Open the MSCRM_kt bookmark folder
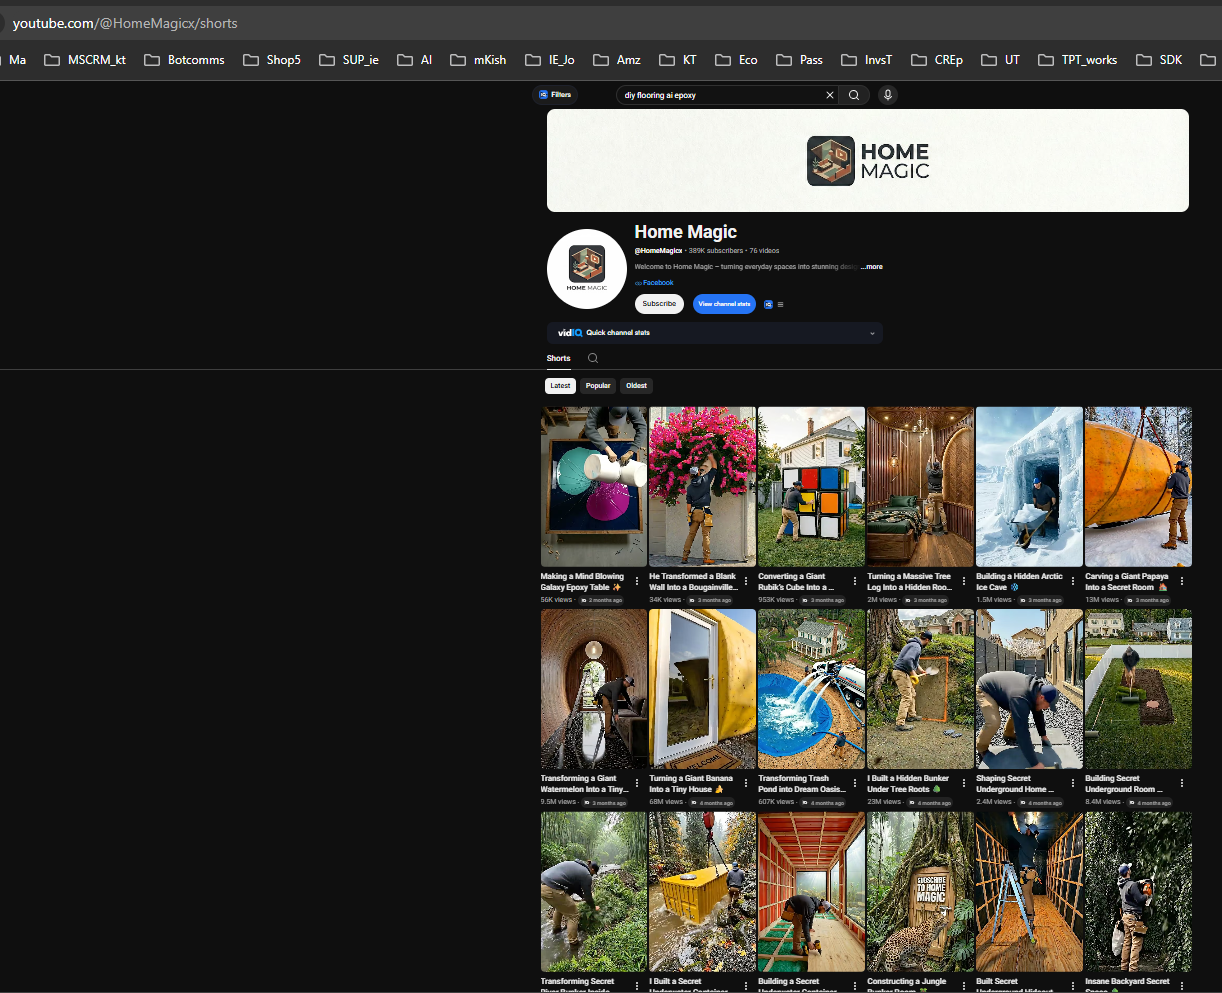The image size is (1222, 993). [x=85, y=60]
